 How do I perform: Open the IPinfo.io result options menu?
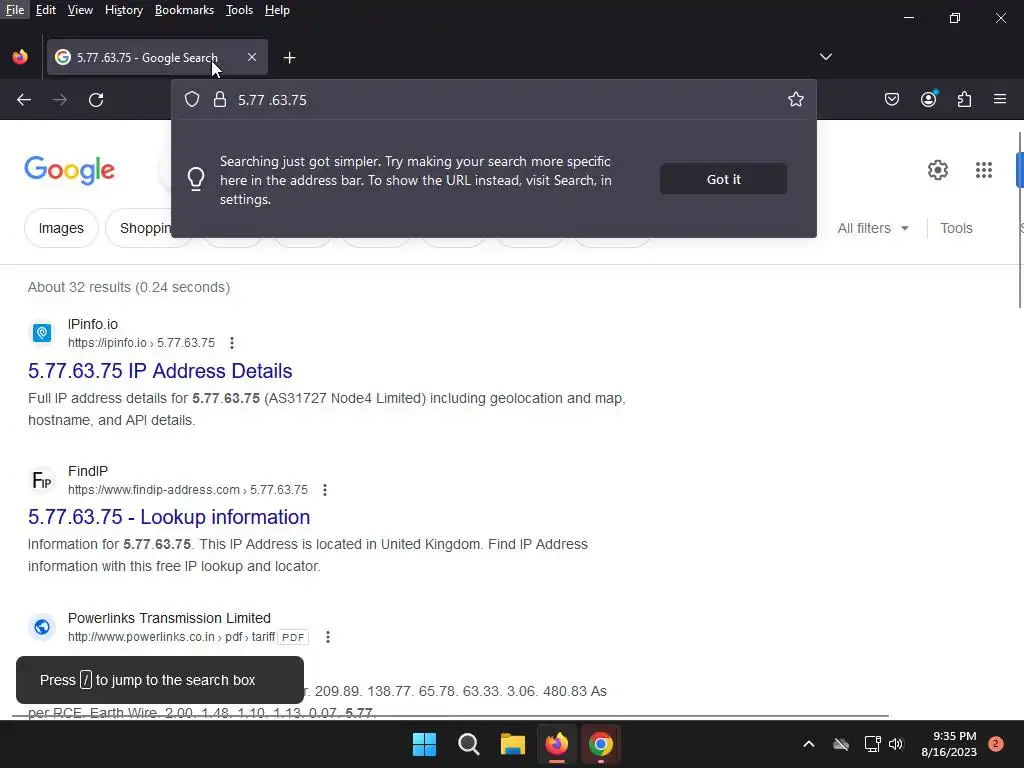tap(232, 343)
